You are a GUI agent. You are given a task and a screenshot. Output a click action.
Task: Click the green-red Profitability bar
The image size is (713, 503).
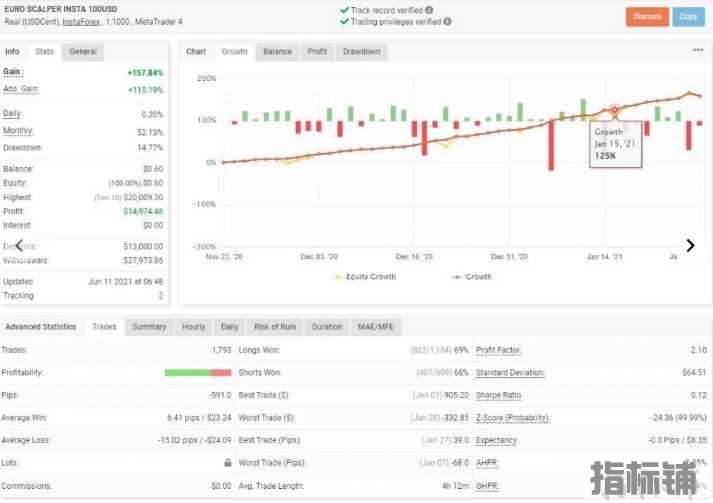(x=197, y=372)
